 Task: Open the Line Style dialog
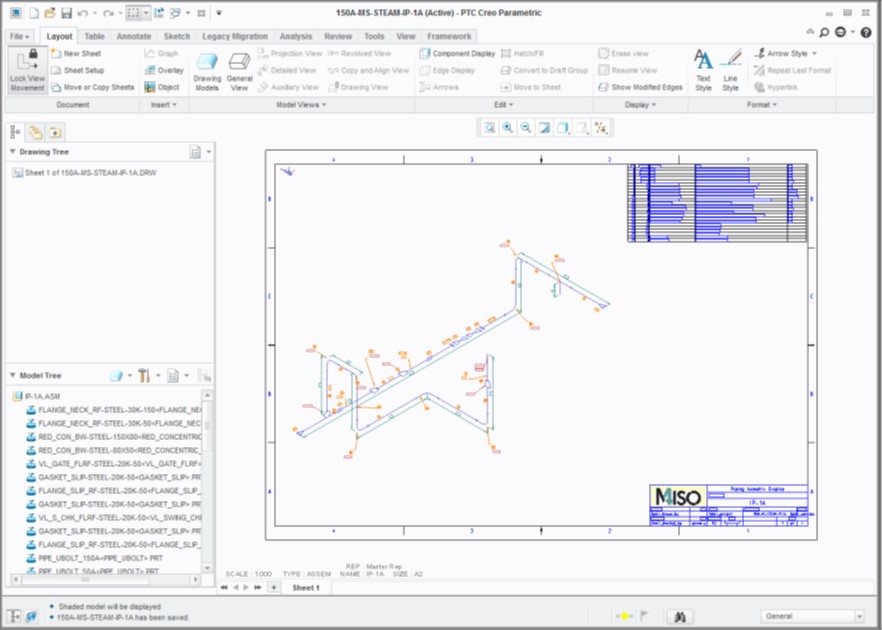coord(730,71)
